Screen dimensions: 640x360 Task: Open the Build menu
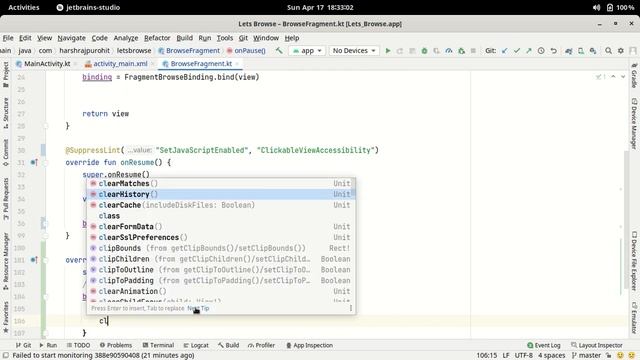click(x=184, y=38)
